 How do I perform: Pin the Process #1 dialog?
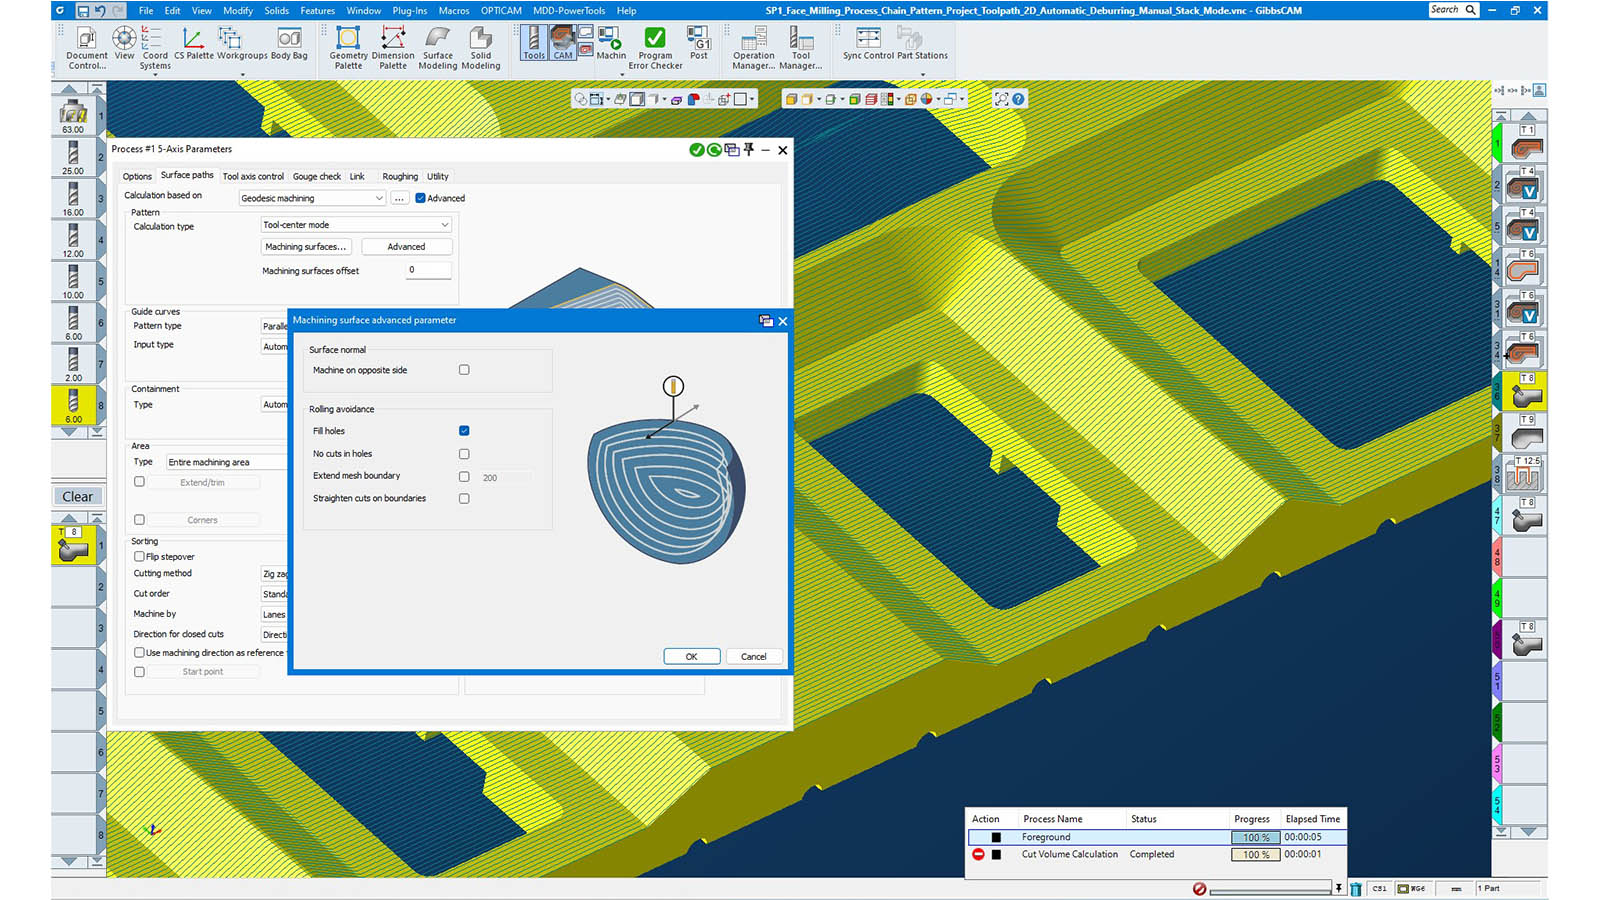click(749, 150)
